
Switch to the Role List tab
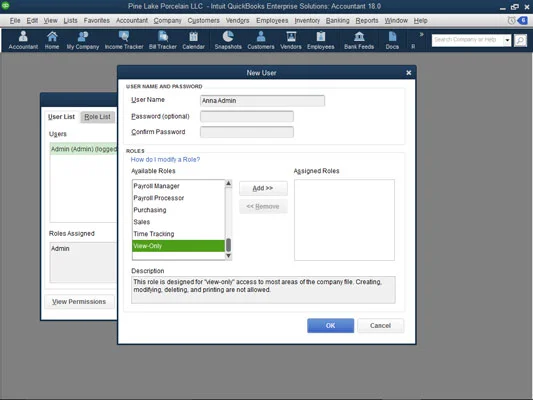pyautogui.click(x=98, y=117)
